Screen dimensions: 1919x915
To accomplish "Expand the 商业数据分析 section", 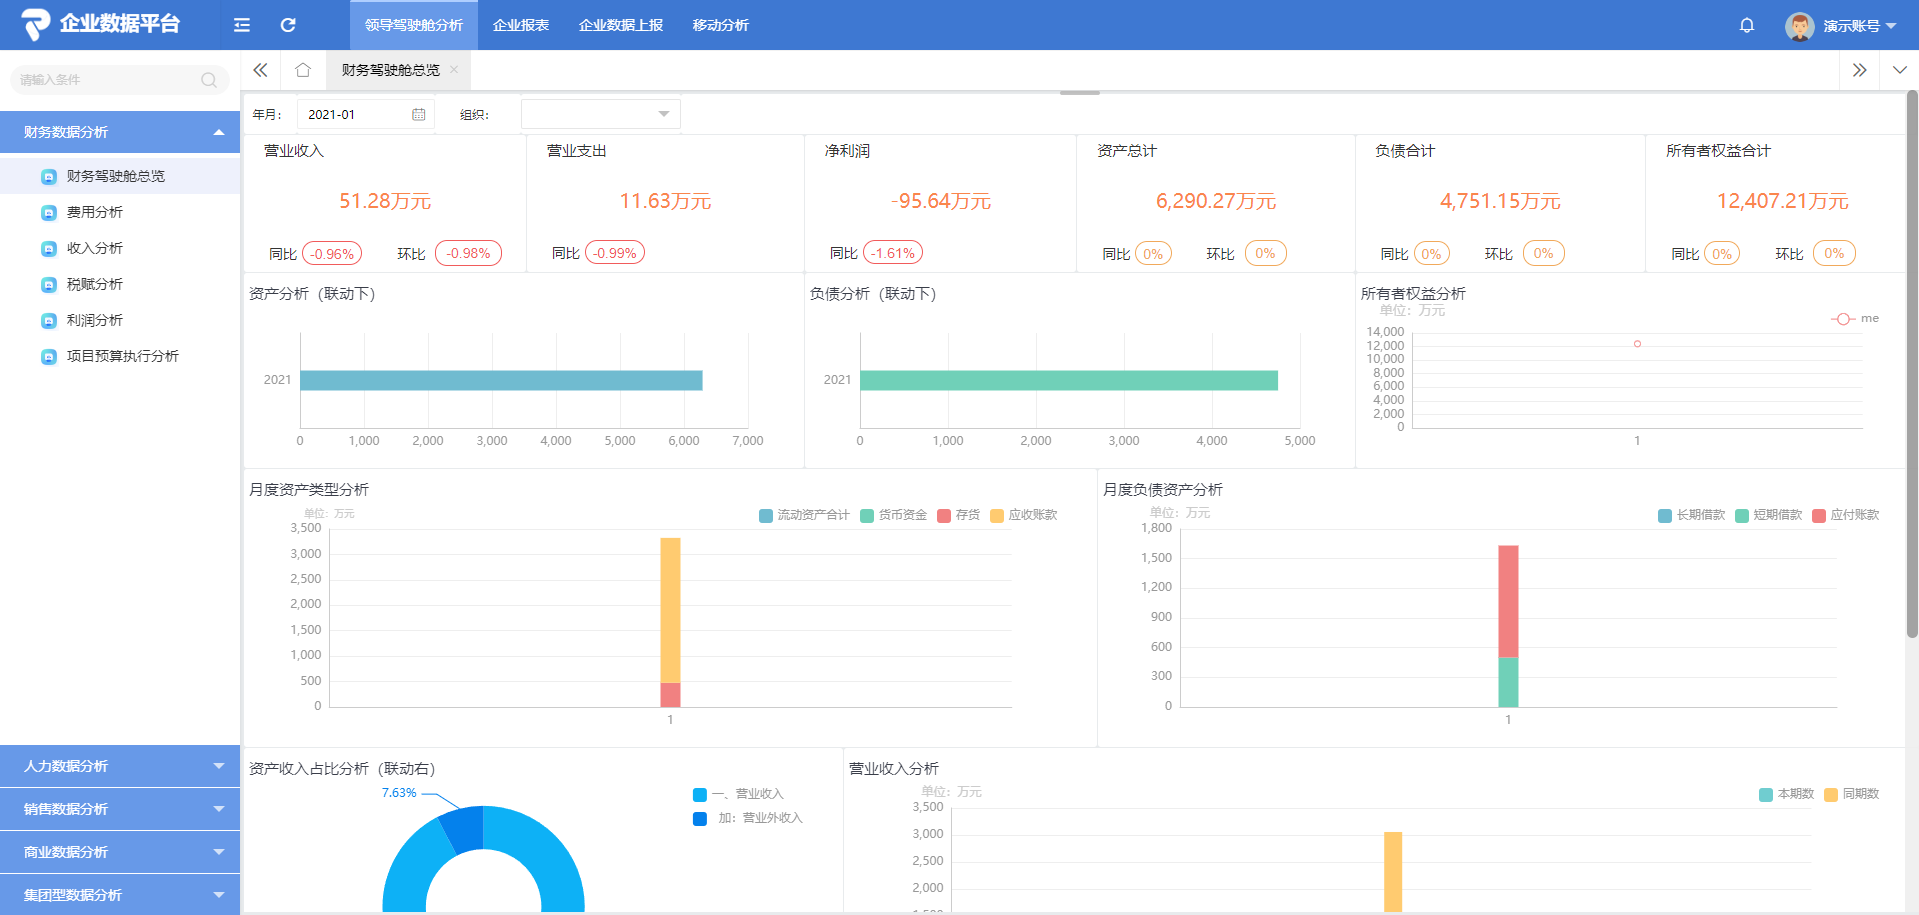I will point(120,852).
